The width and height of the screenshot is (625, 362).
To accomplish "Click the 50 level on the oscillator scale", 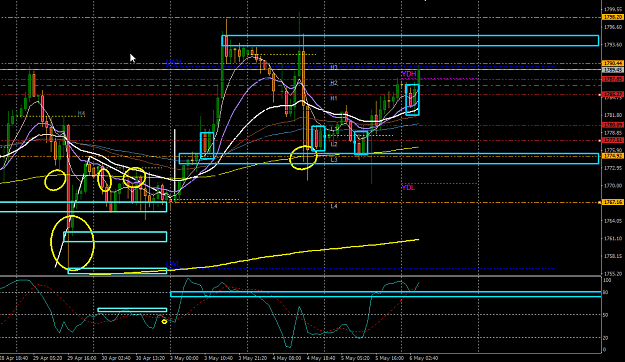I will click(605, 315).
